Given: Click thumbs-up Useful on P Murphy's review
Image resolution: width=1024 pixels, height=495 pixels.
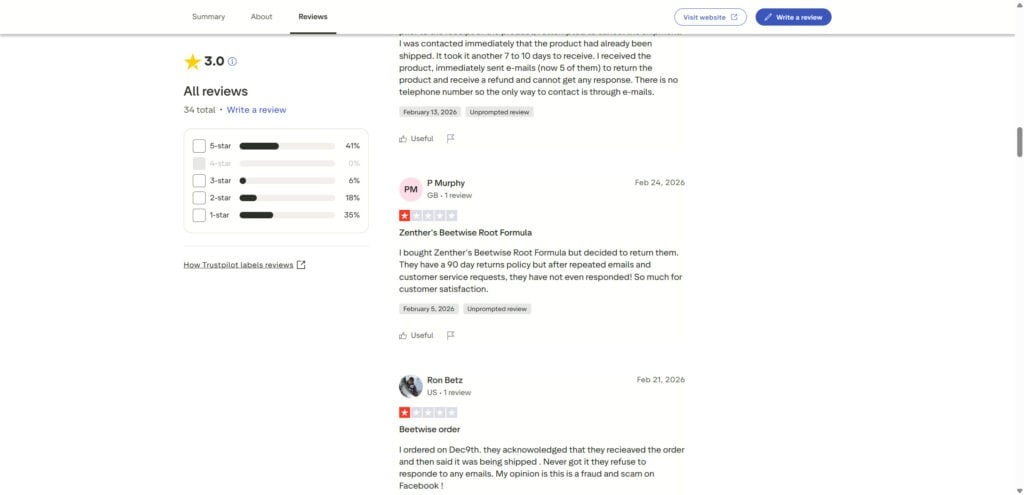Looking at the screenshot, I should click(x=416, y=335).
